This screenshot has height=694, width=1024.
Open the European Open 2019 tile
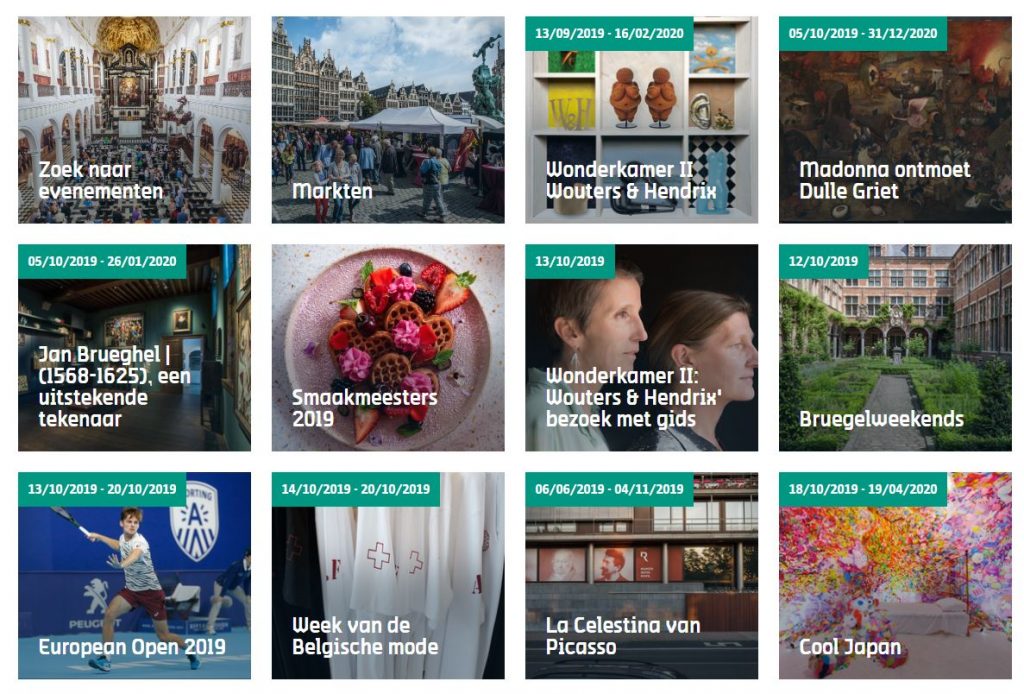click(x=134, y=576)
